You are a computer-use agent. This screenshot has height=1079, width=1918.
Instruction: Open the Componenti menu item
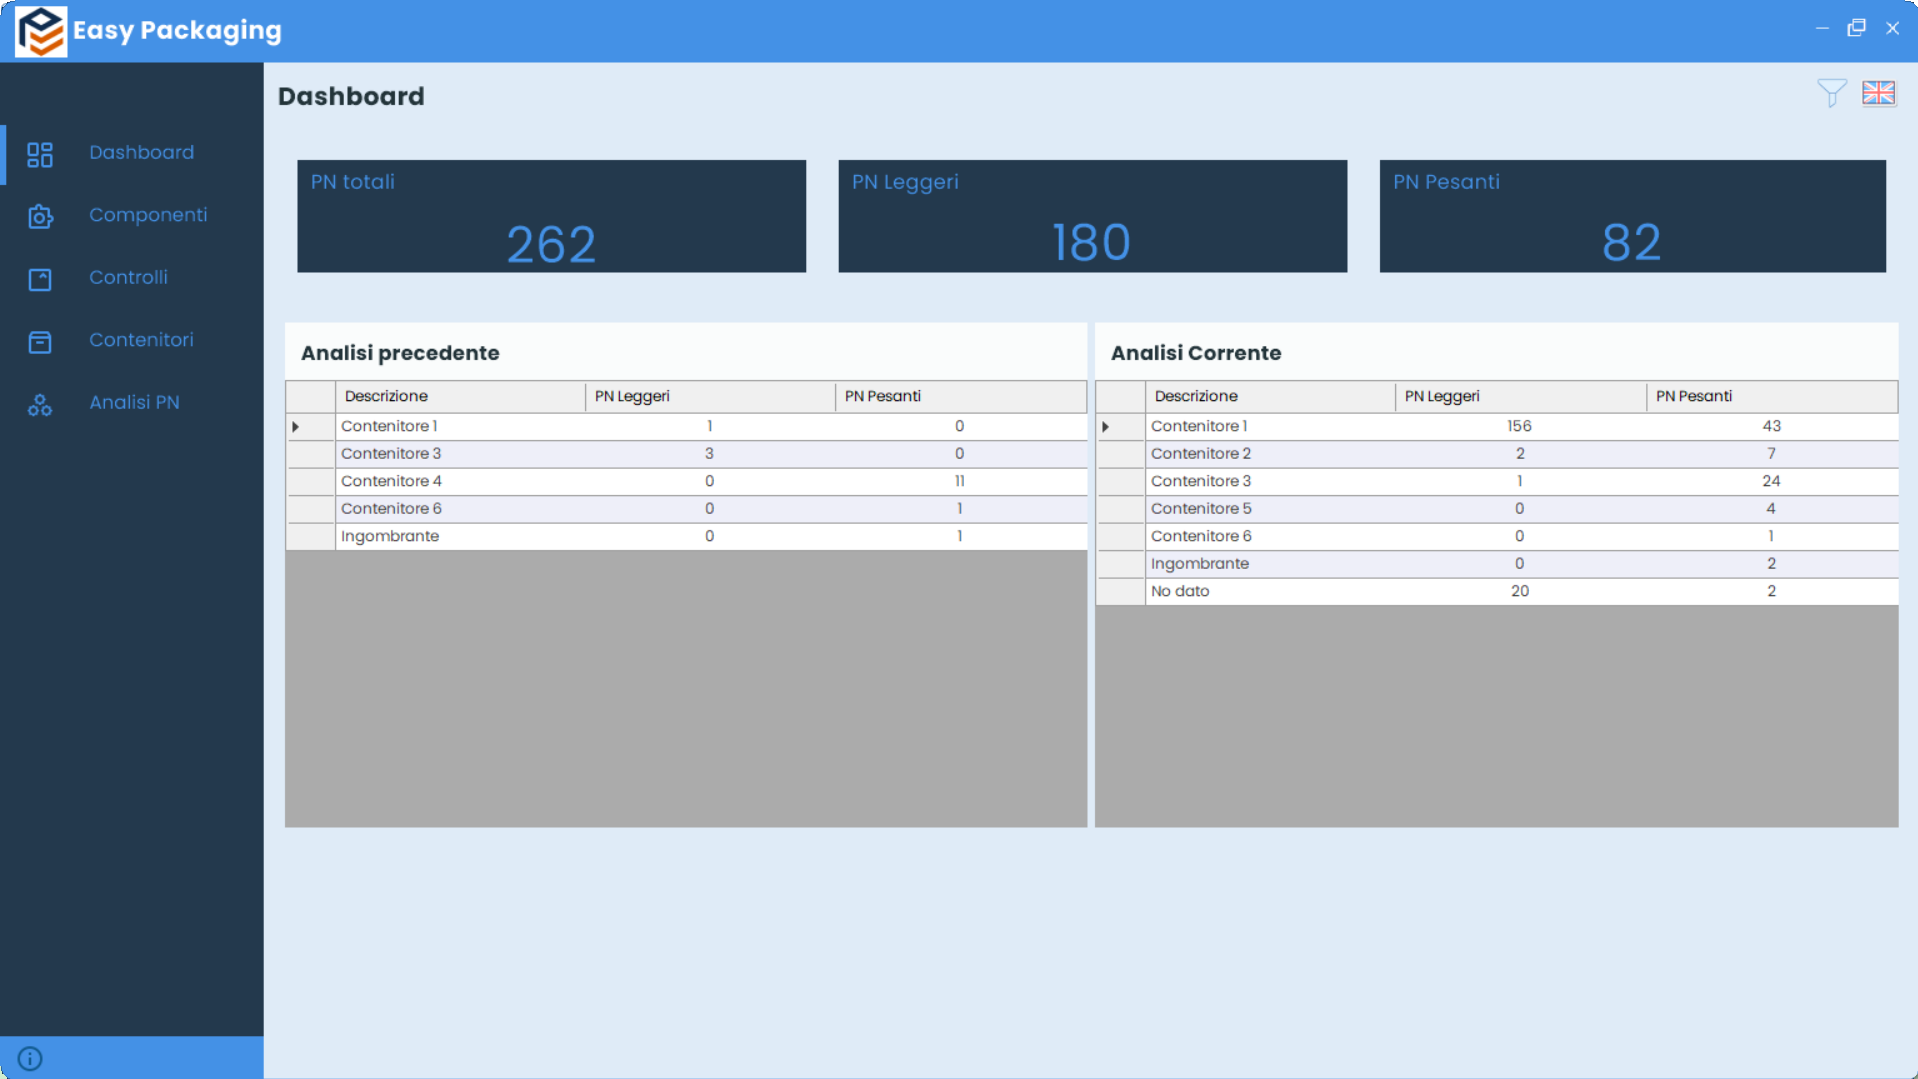click(148, 215)
